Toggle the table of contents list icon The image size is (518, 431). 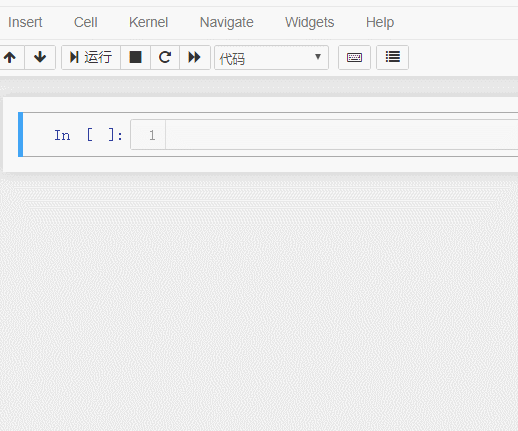point(392,57)
